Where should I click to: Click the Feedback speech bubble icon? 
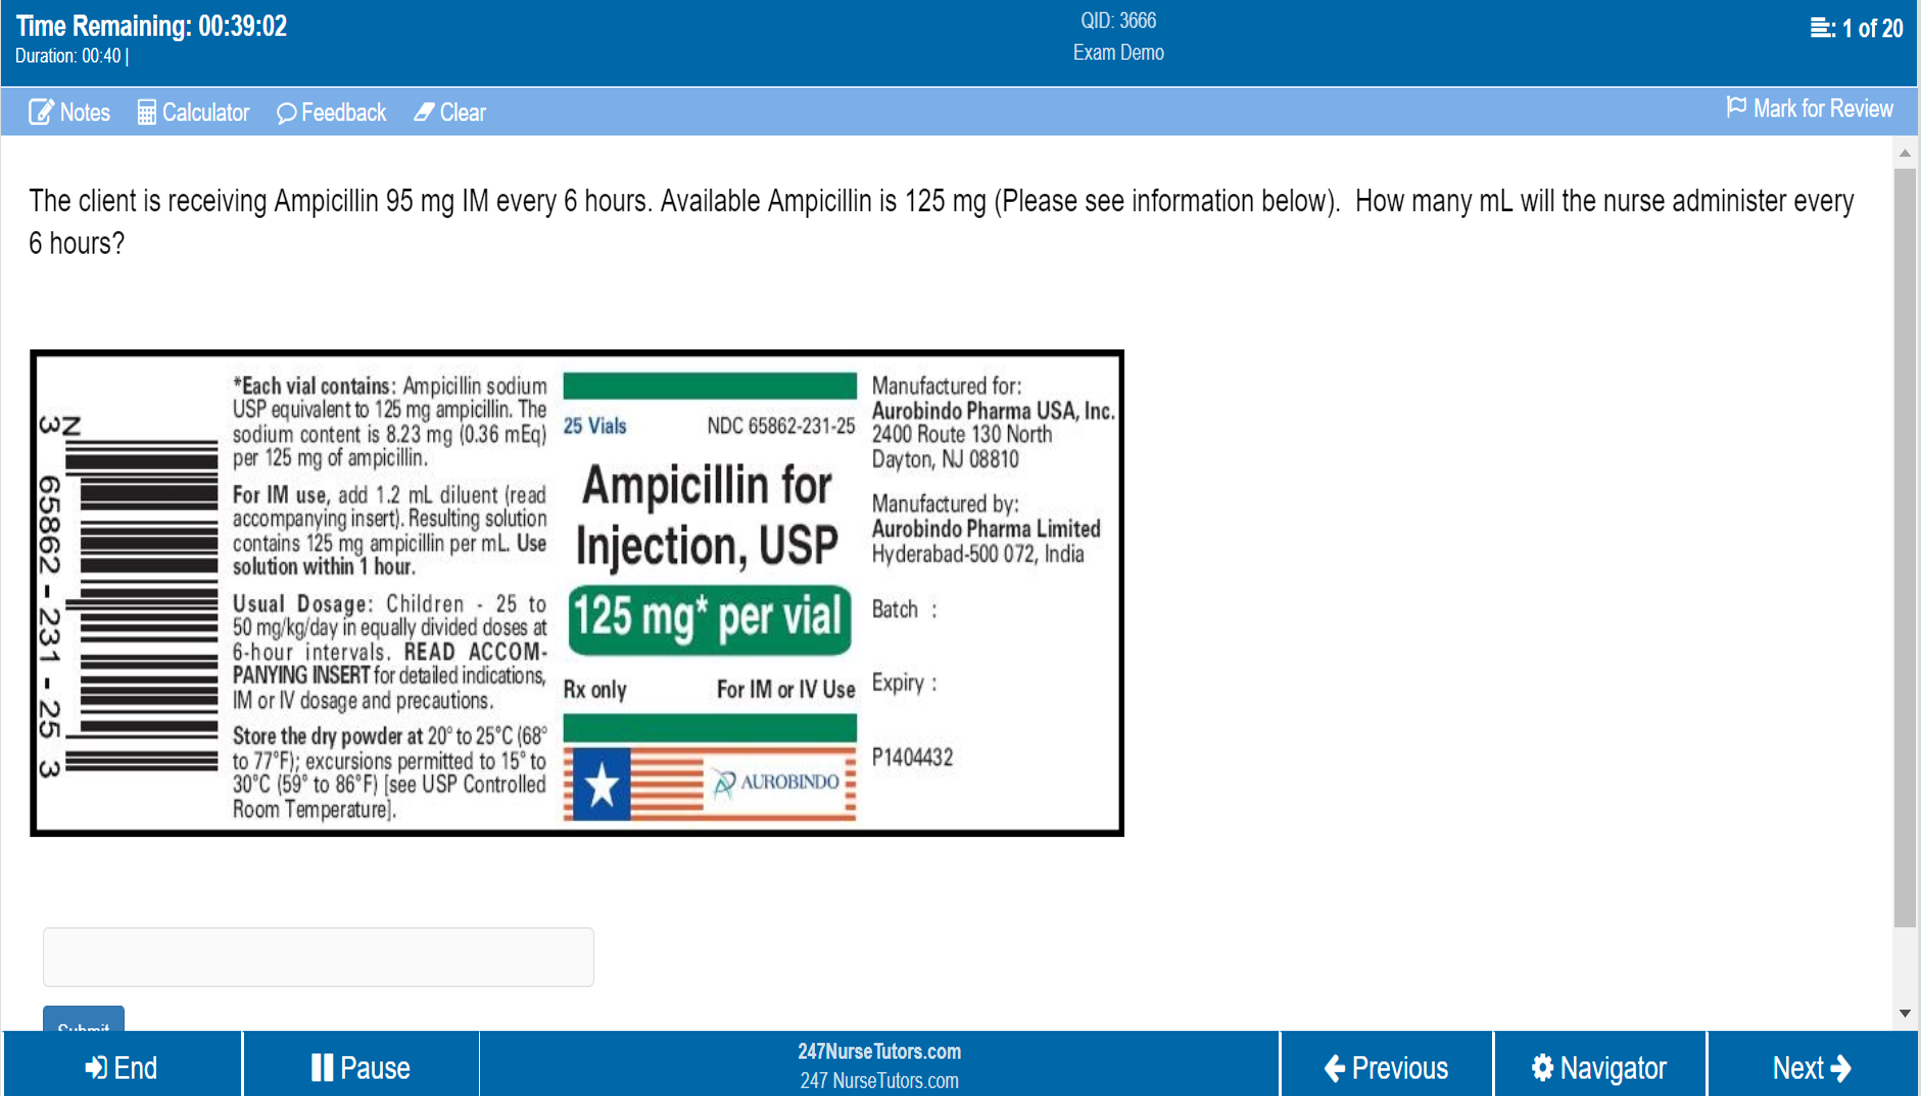(286, 113)
